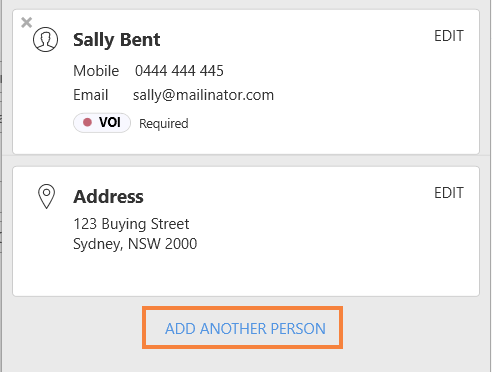
Task: Select the Sally Bent name heading
Action: click(x=117, y=40)
